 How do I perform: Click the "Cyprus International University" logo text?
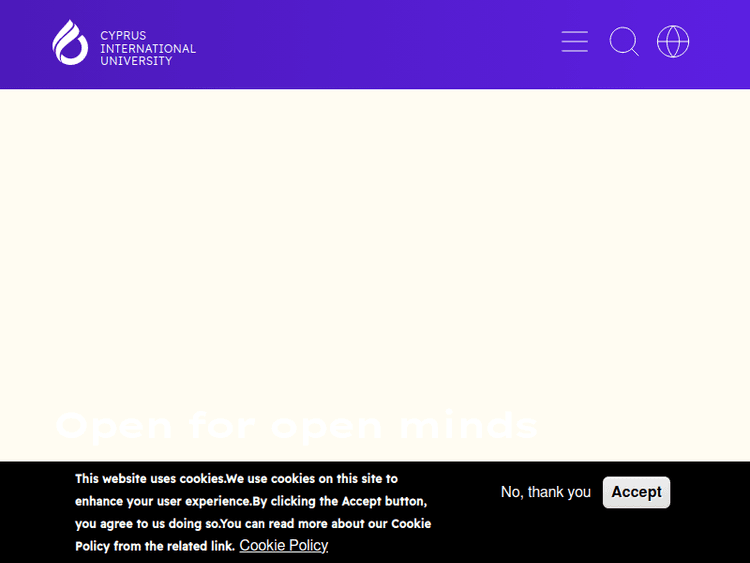(147, 48)
